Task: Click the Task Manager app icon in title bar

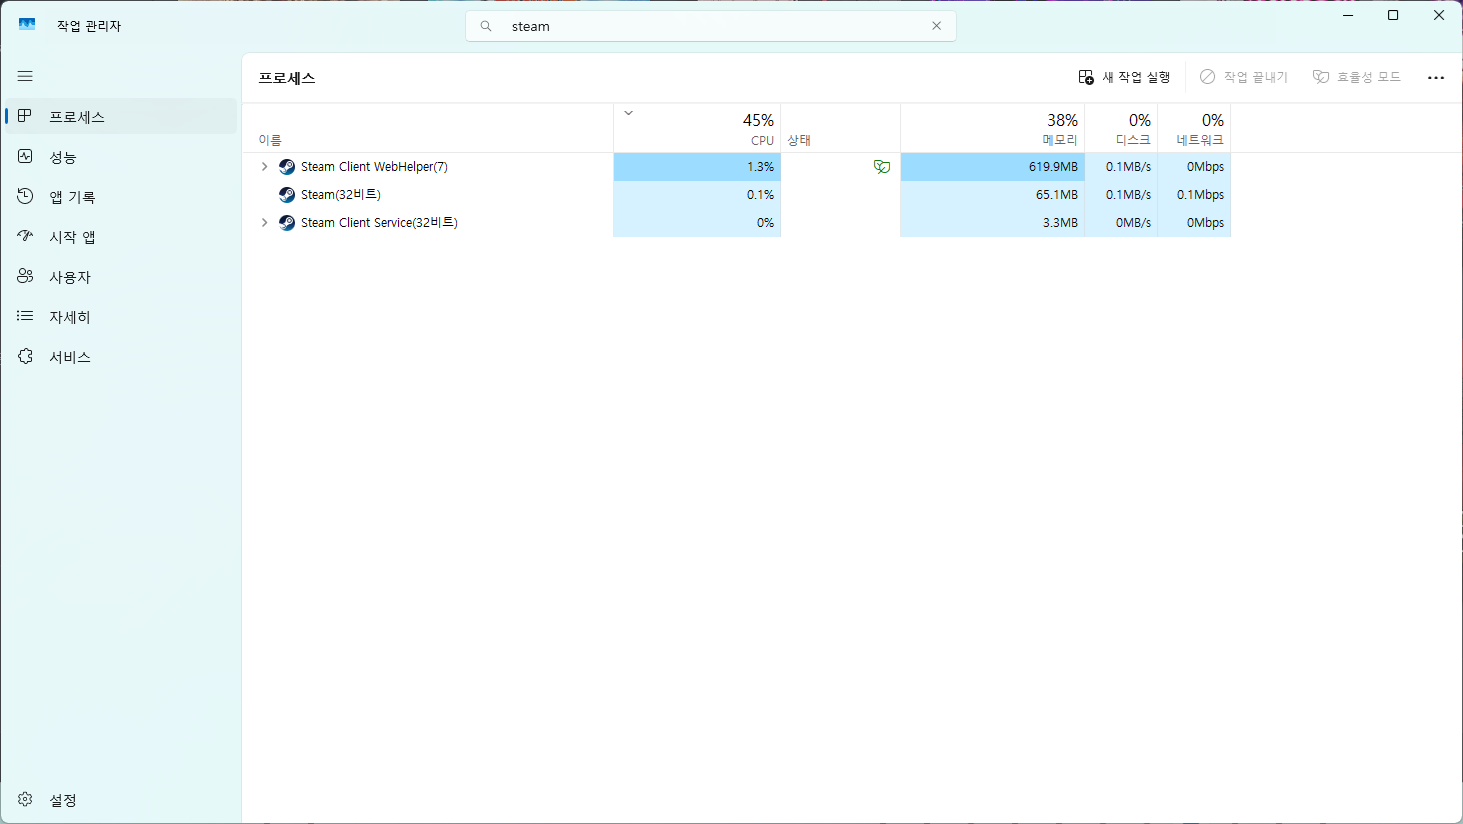Action: (27, 25)
